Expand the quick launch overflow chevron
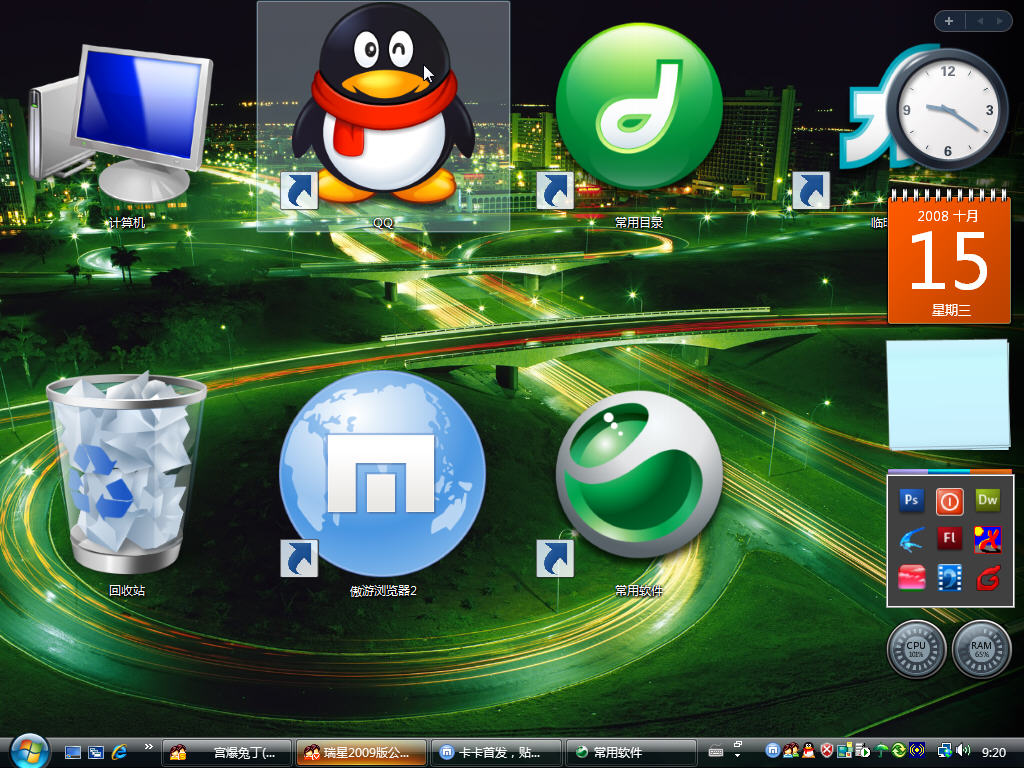Screen dimensions: 1024x768 pyautogui.click(x=149, y=746)
